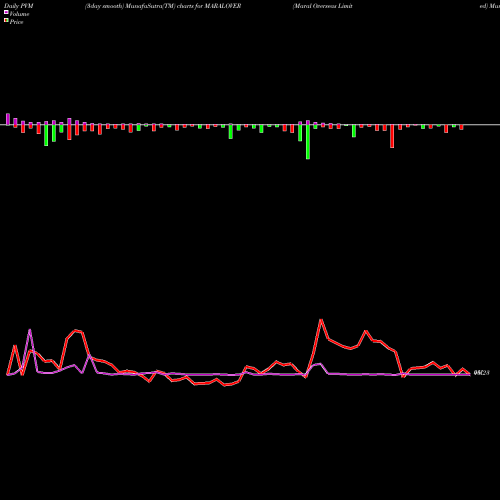Image resolution: width=500 pixels, height=500 pixels.
Task: Click the Price legend color swatch
Action: click(x=6, y=21)
